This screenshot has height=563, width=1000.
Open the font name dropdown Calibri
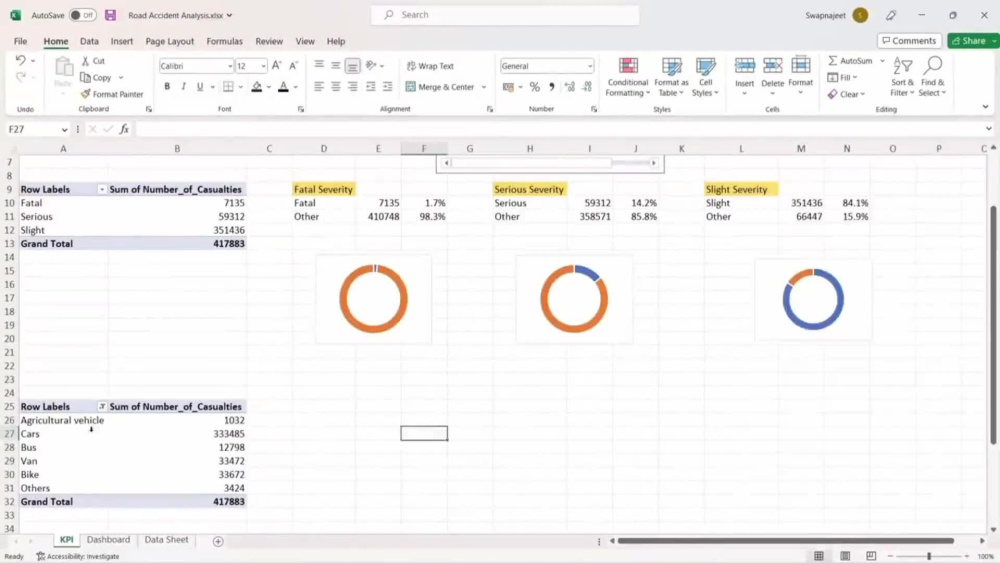coord(230,66)
